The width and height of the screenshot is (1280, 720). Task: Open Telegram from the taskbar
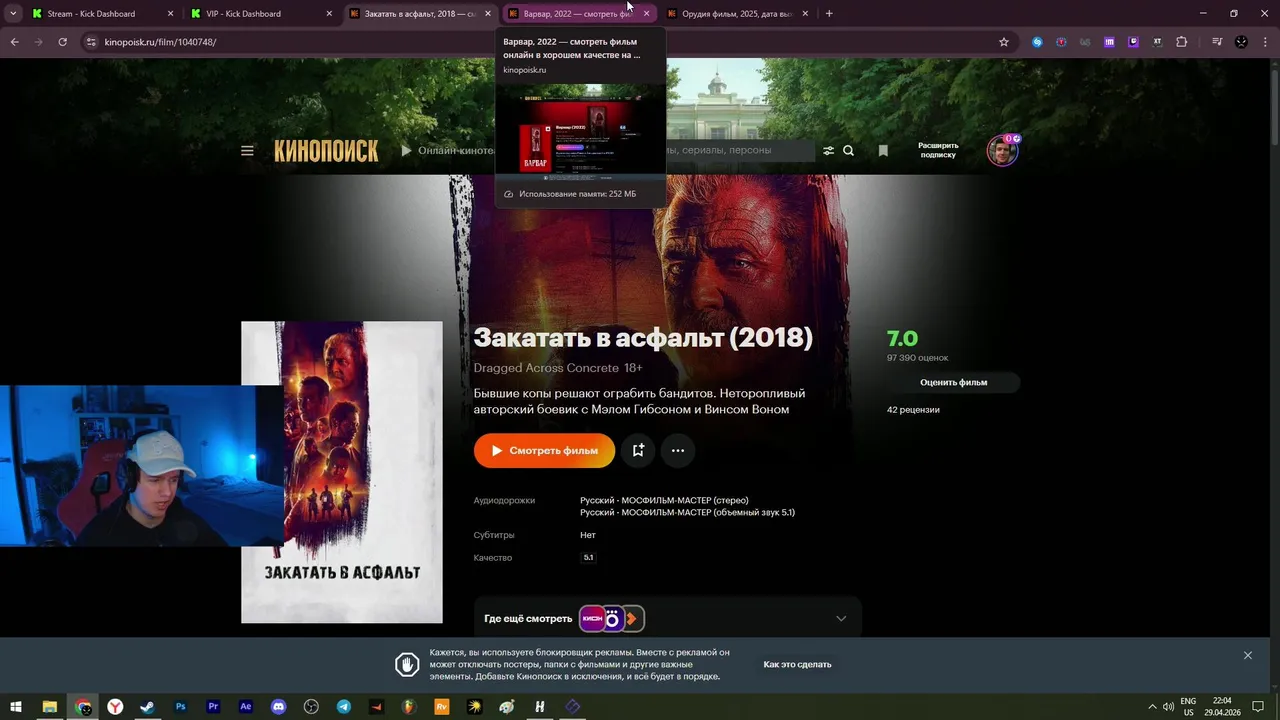tap(344, 706)
